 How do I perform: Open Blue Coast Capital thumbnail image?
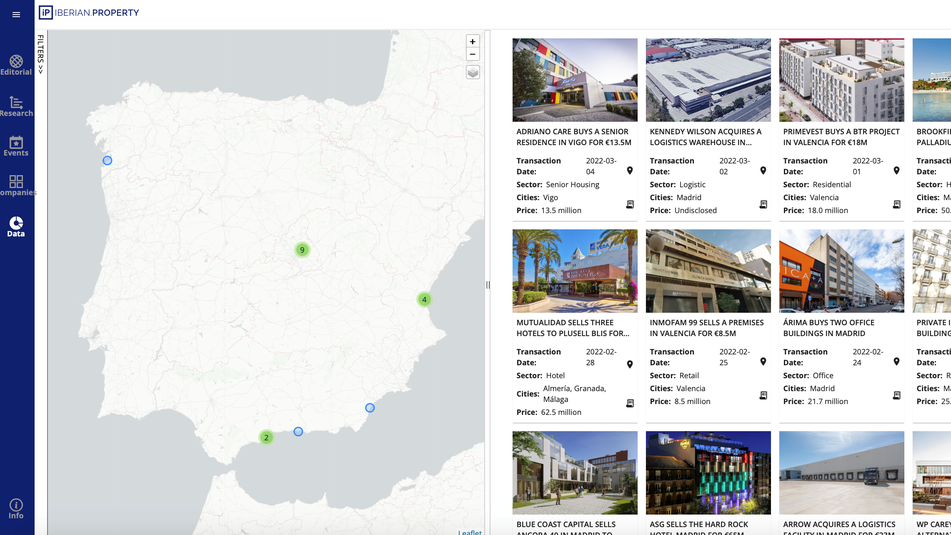tap(575, 473)
